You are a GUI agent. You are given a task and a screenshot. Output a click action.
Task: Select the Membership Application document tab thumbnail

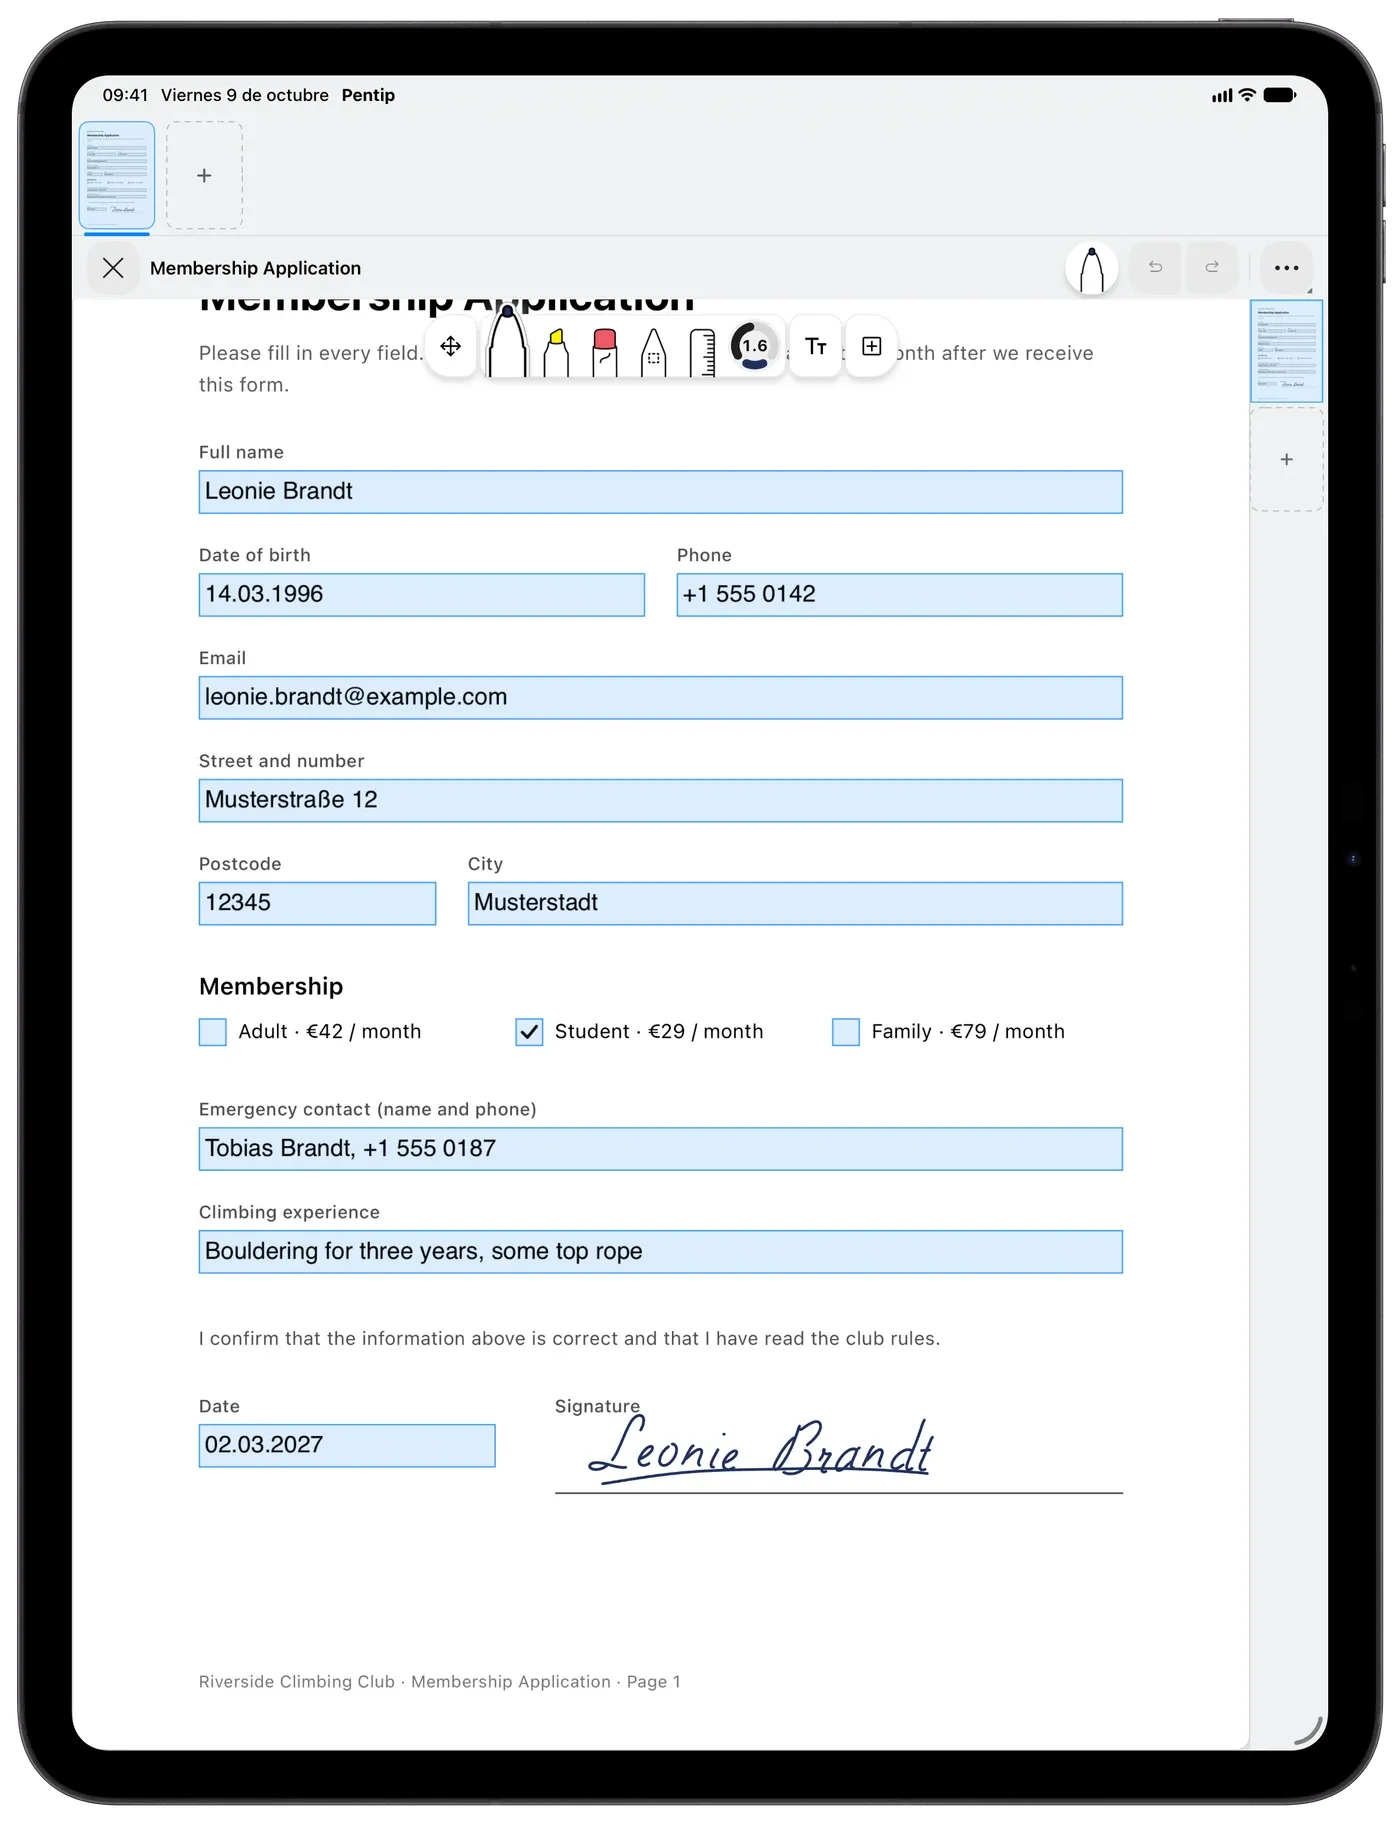[117, 176]
